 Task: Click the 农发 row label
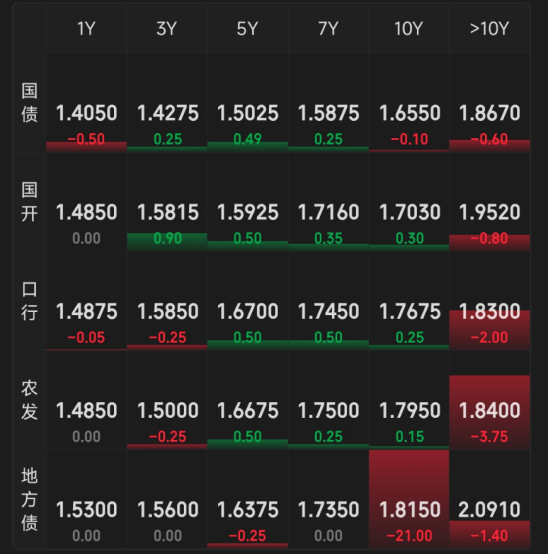[29, 400]
